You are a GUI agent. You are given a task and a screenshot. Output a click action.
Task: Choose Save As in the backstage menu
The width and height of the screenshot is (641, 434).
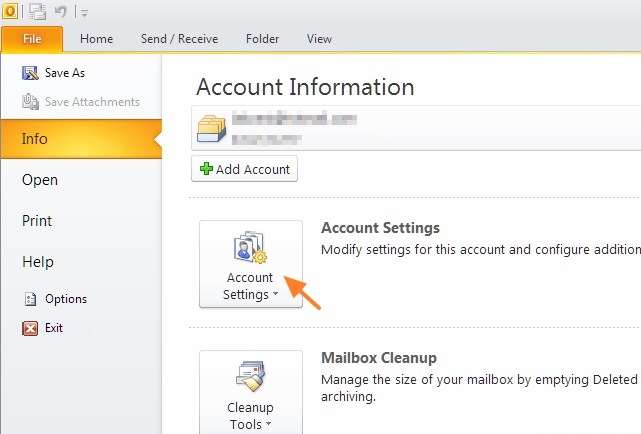click(x=65, y=73)
